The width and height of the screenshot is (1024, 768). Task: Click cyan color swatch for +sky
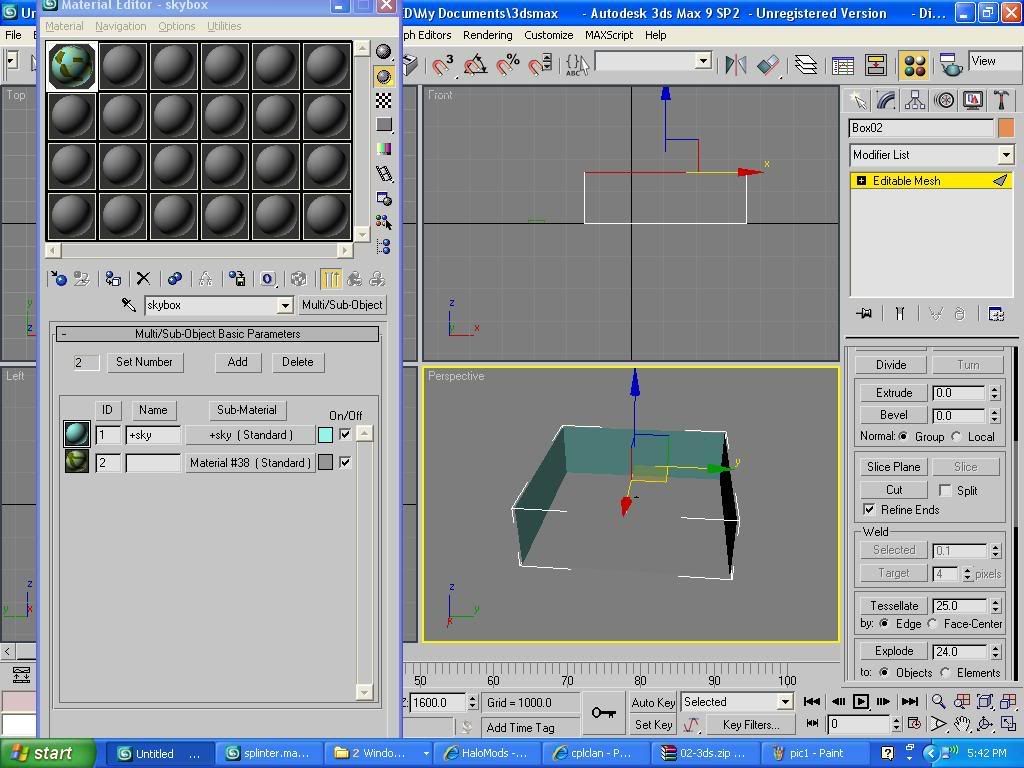(325, 434)
